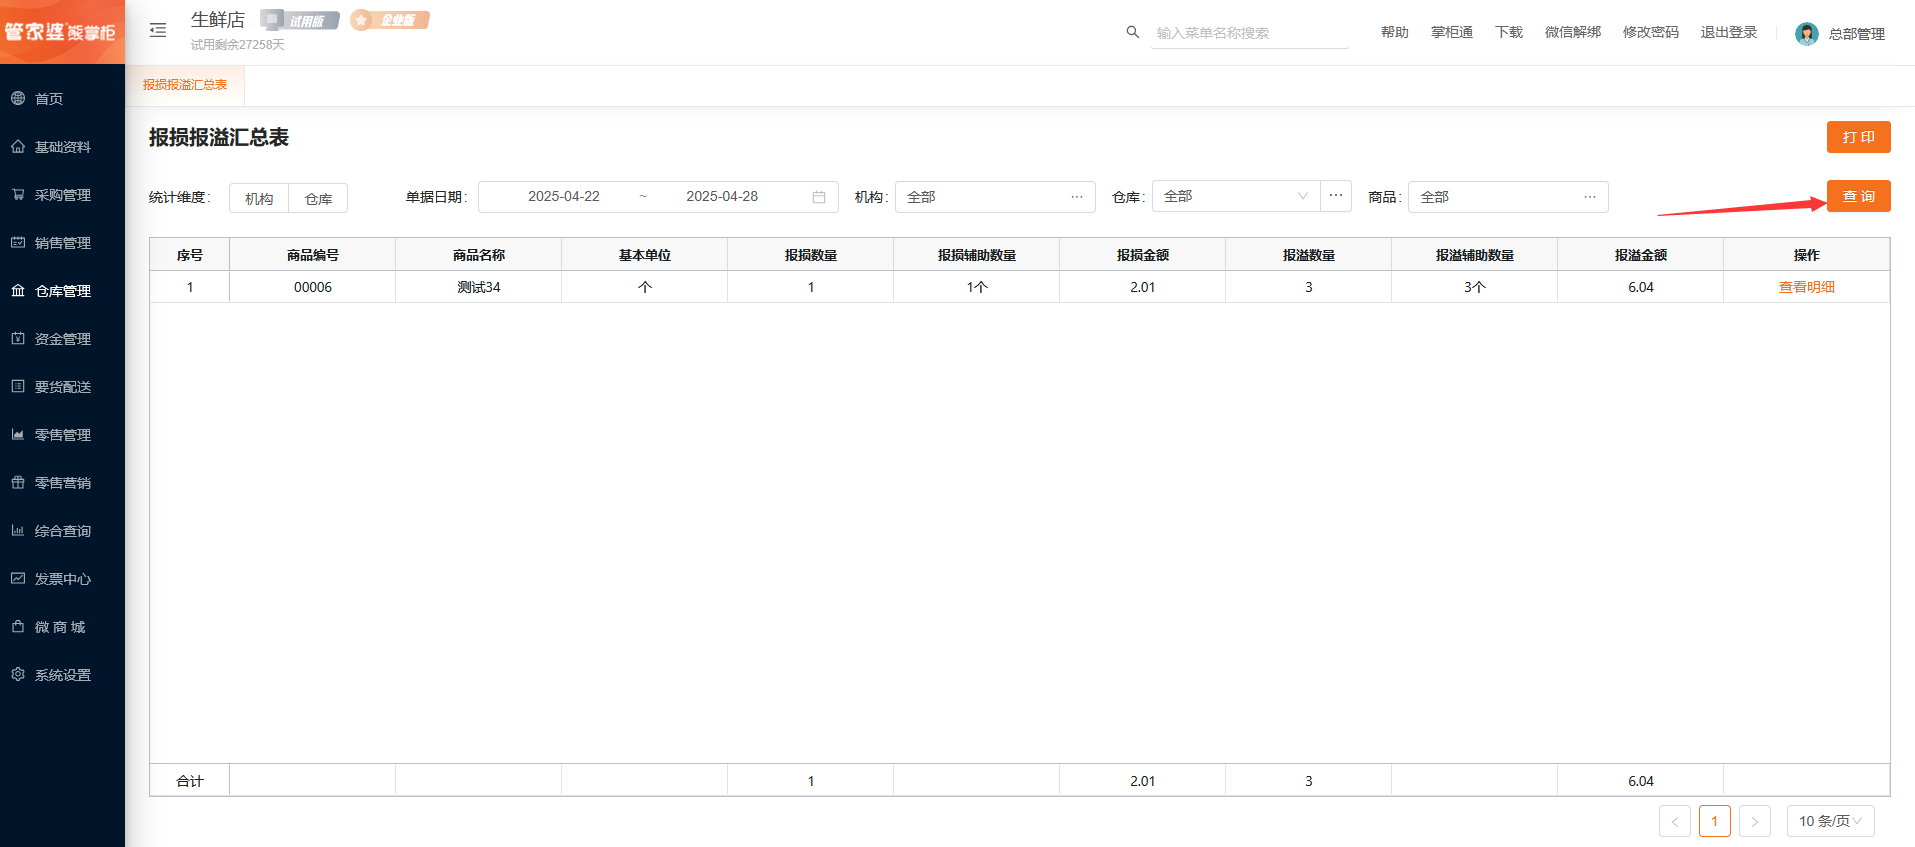The width and height of the screenshot is (1915, 847).
Task: Click the 企业版 badge icon
Action: (390, 20)
